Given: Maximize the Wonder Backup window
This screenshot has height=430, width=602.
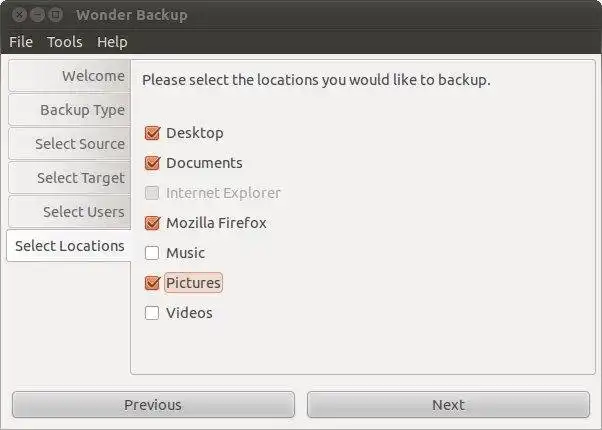Looking at the screenshot, I should (55, 15).
